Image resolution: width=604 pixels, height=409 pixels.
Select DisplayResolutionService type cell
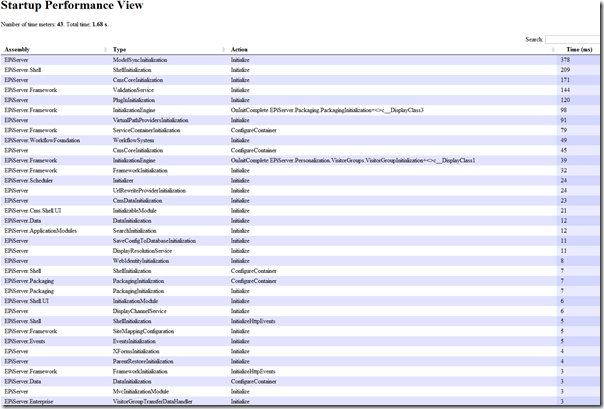(x=143, y=251)
